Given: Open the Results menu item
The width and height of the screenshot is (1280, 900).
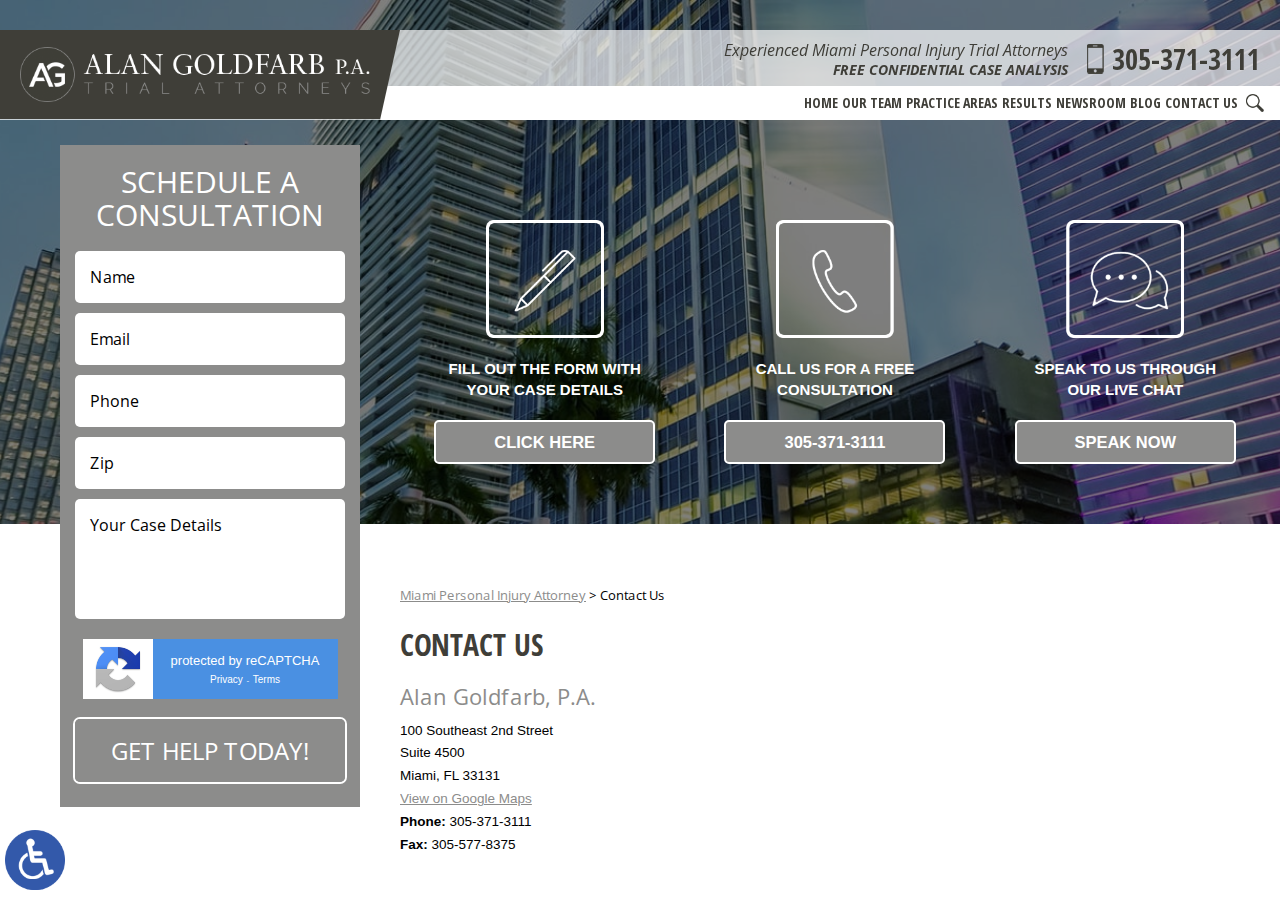Looking at the screenshot, I should (x=1027, y=103).
